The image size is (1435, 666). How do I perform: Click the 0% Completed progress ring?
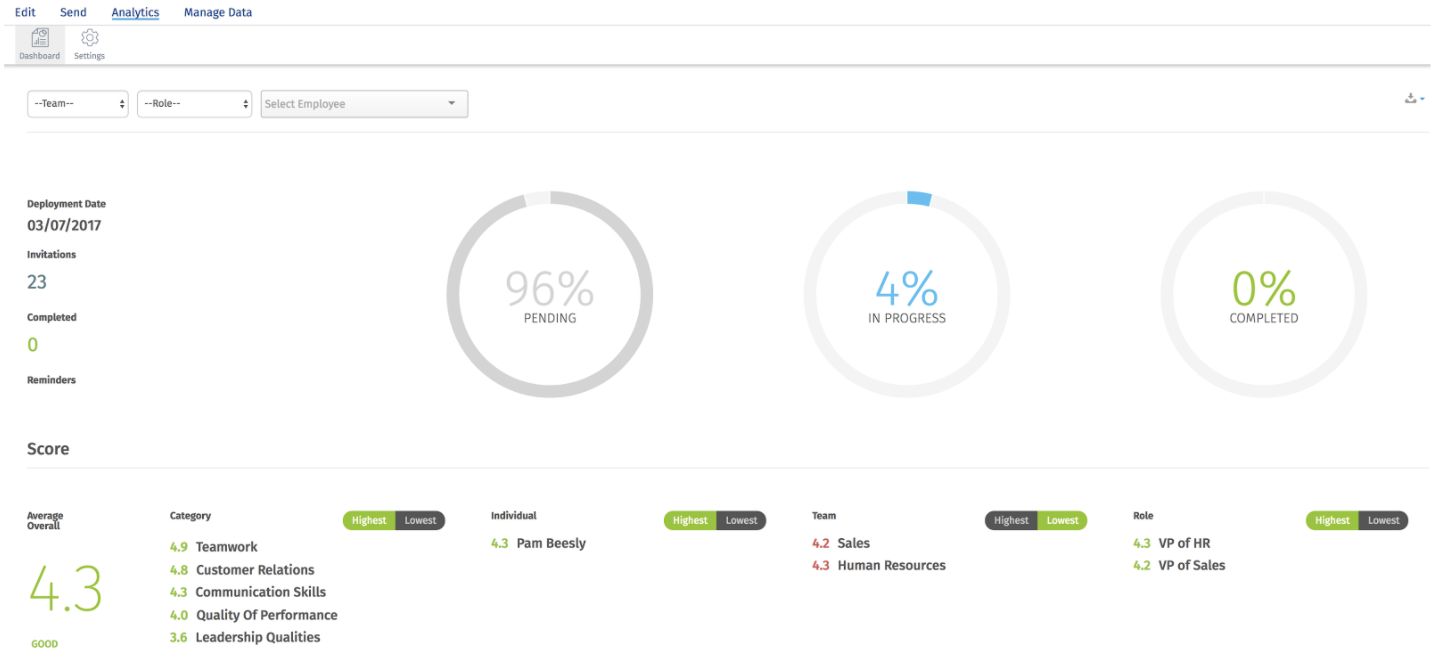pyautogui.click(x=1263, y=295)
